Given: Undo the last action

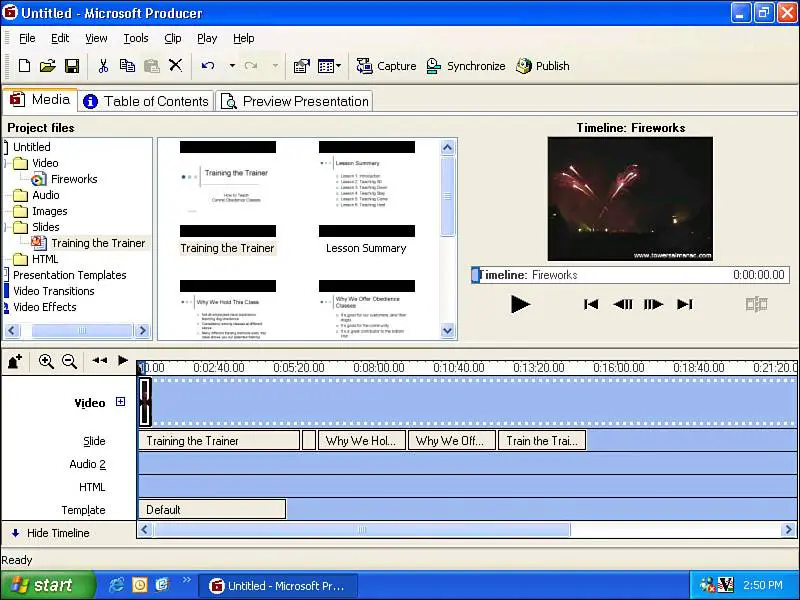Looking at the screenshot, I should coord(208,66).
